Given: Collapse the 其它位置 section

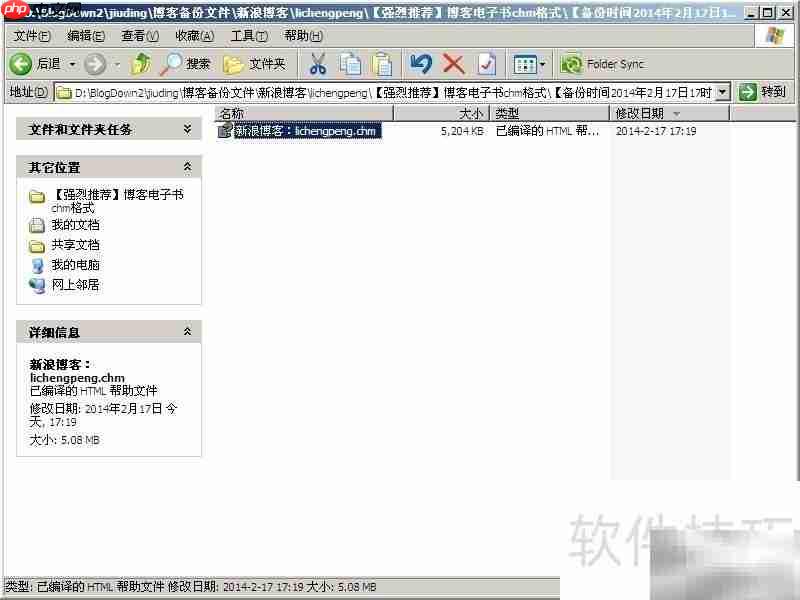Looking at the screenshot, I should tap(186, 166).
